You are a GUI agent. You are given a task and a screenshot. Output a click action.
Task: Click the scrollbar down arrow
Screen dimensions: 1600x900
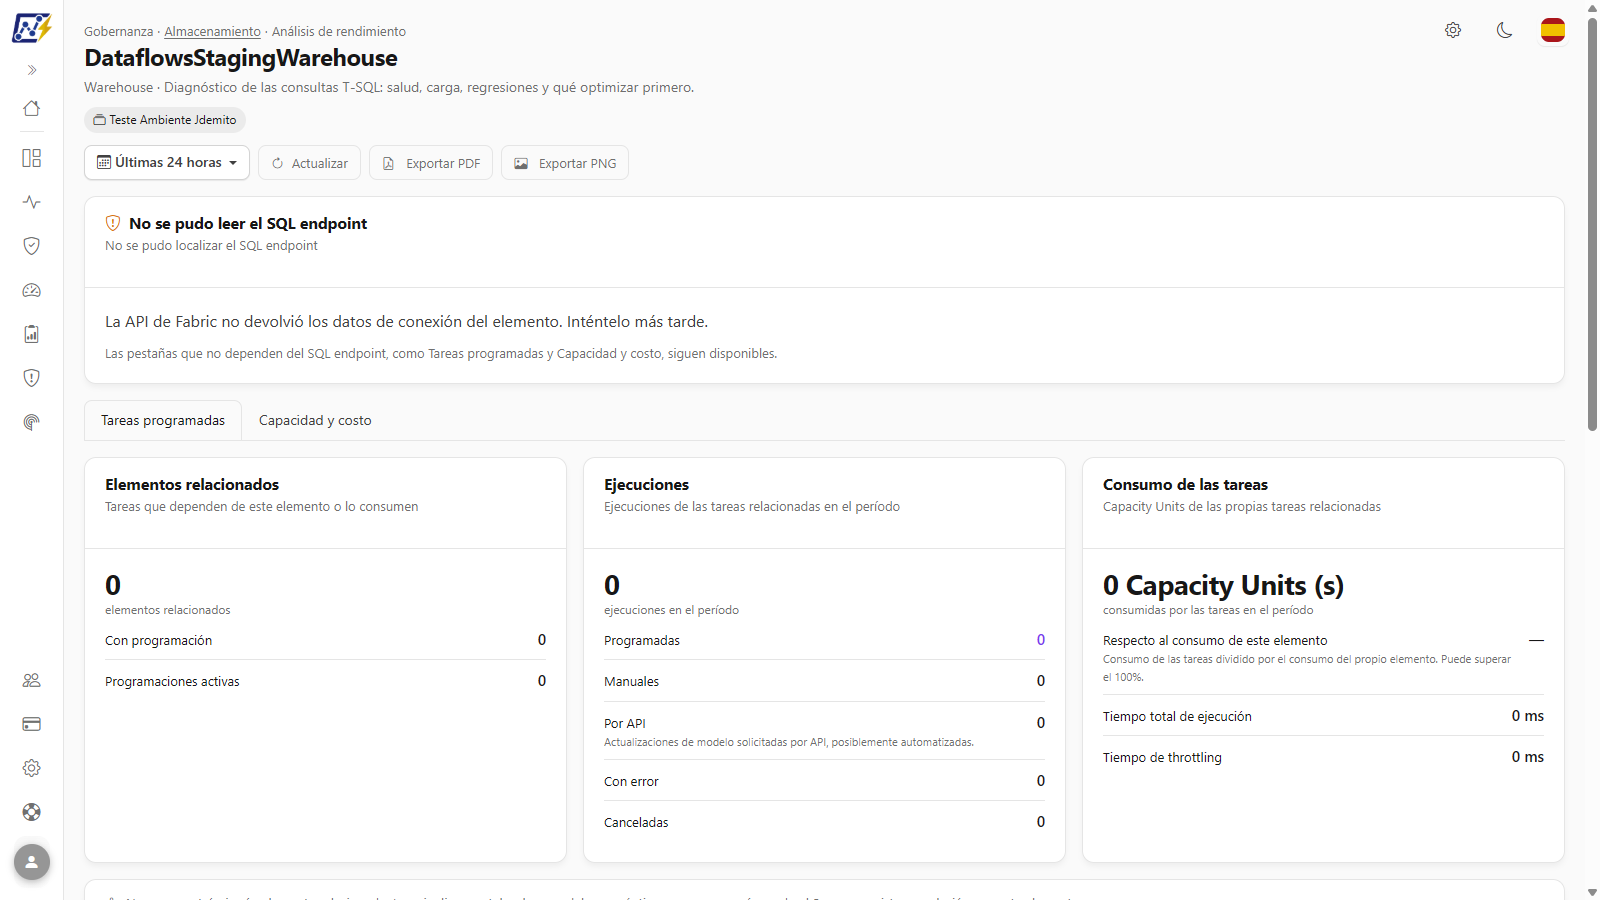1592,892
